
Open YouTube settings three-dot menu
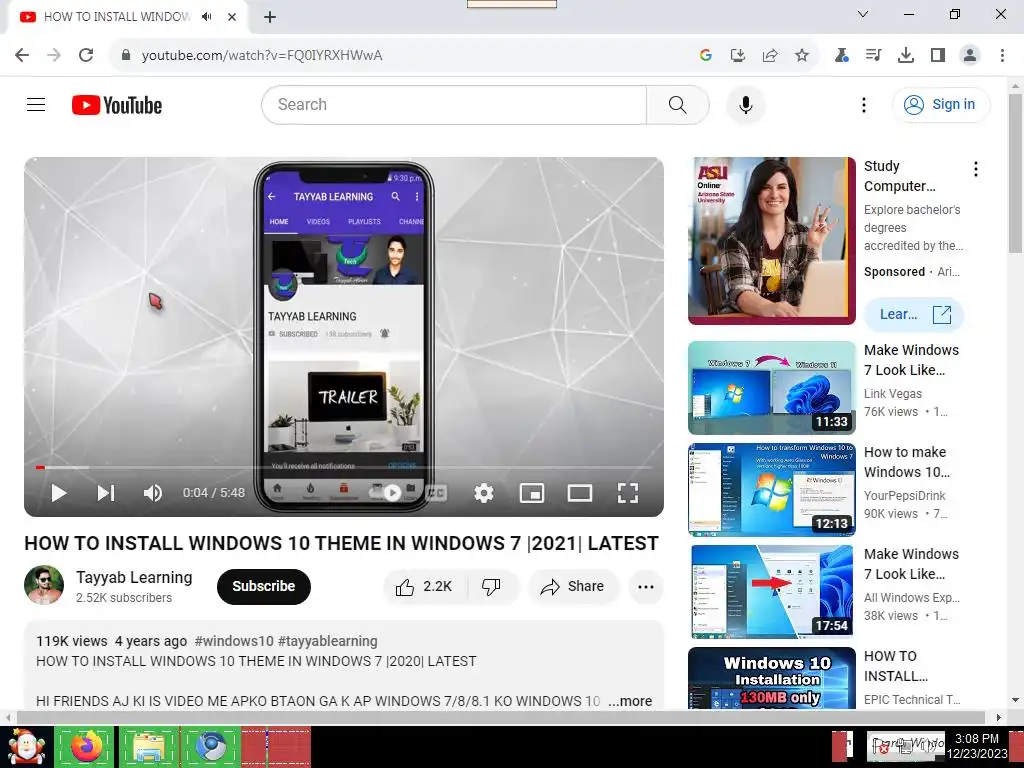tap(863, 104)
